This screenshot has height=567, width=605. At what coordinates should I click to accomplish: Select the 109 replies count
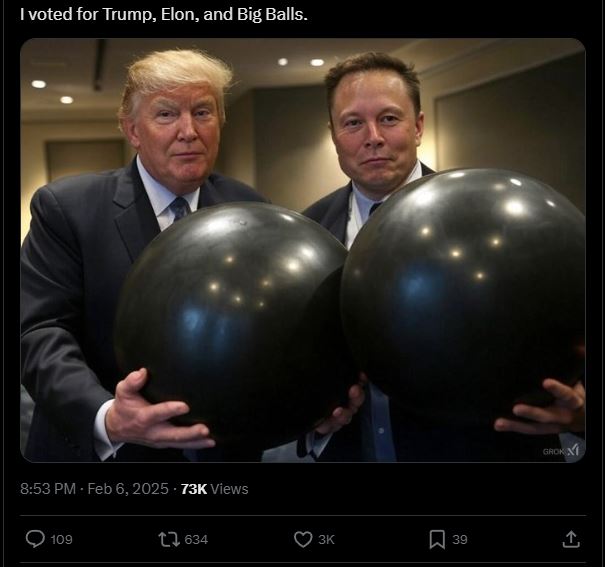coord(61,539)
